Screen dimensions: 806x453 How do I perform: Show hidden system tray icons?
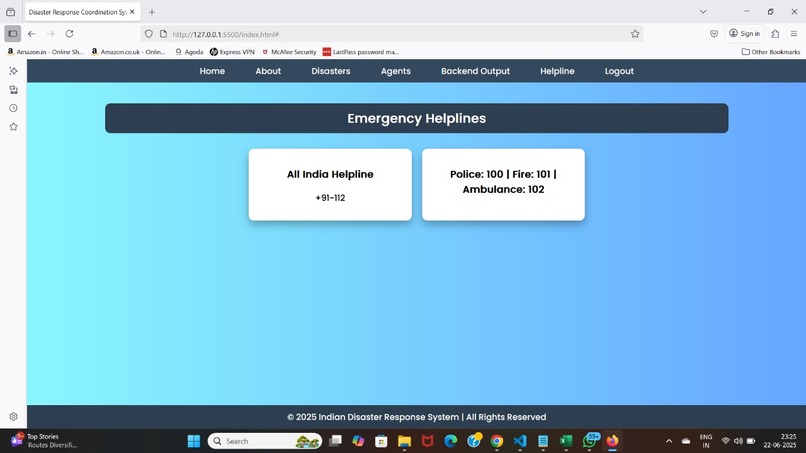tap(669, 441)
